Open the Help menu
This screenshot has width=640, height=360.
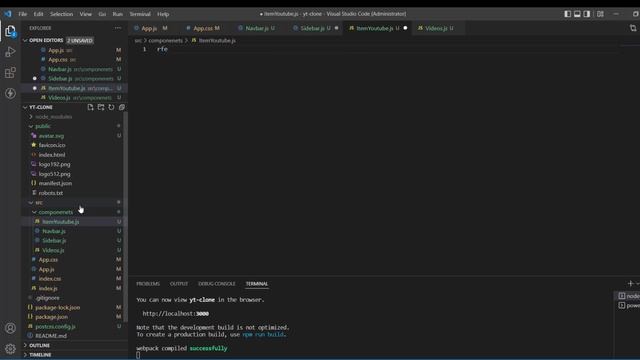point(163,14)
